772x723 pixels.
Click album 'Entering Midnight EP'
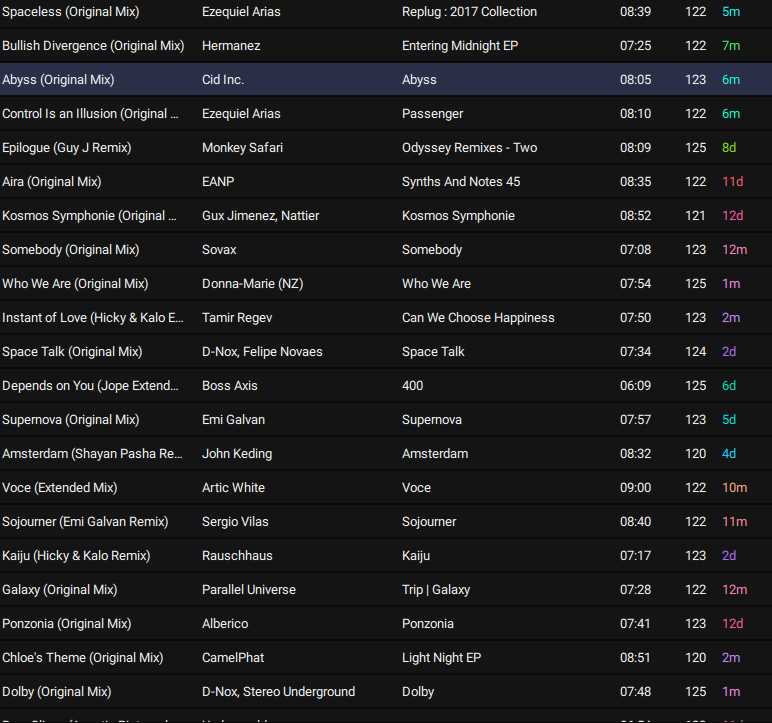[460, 46]
